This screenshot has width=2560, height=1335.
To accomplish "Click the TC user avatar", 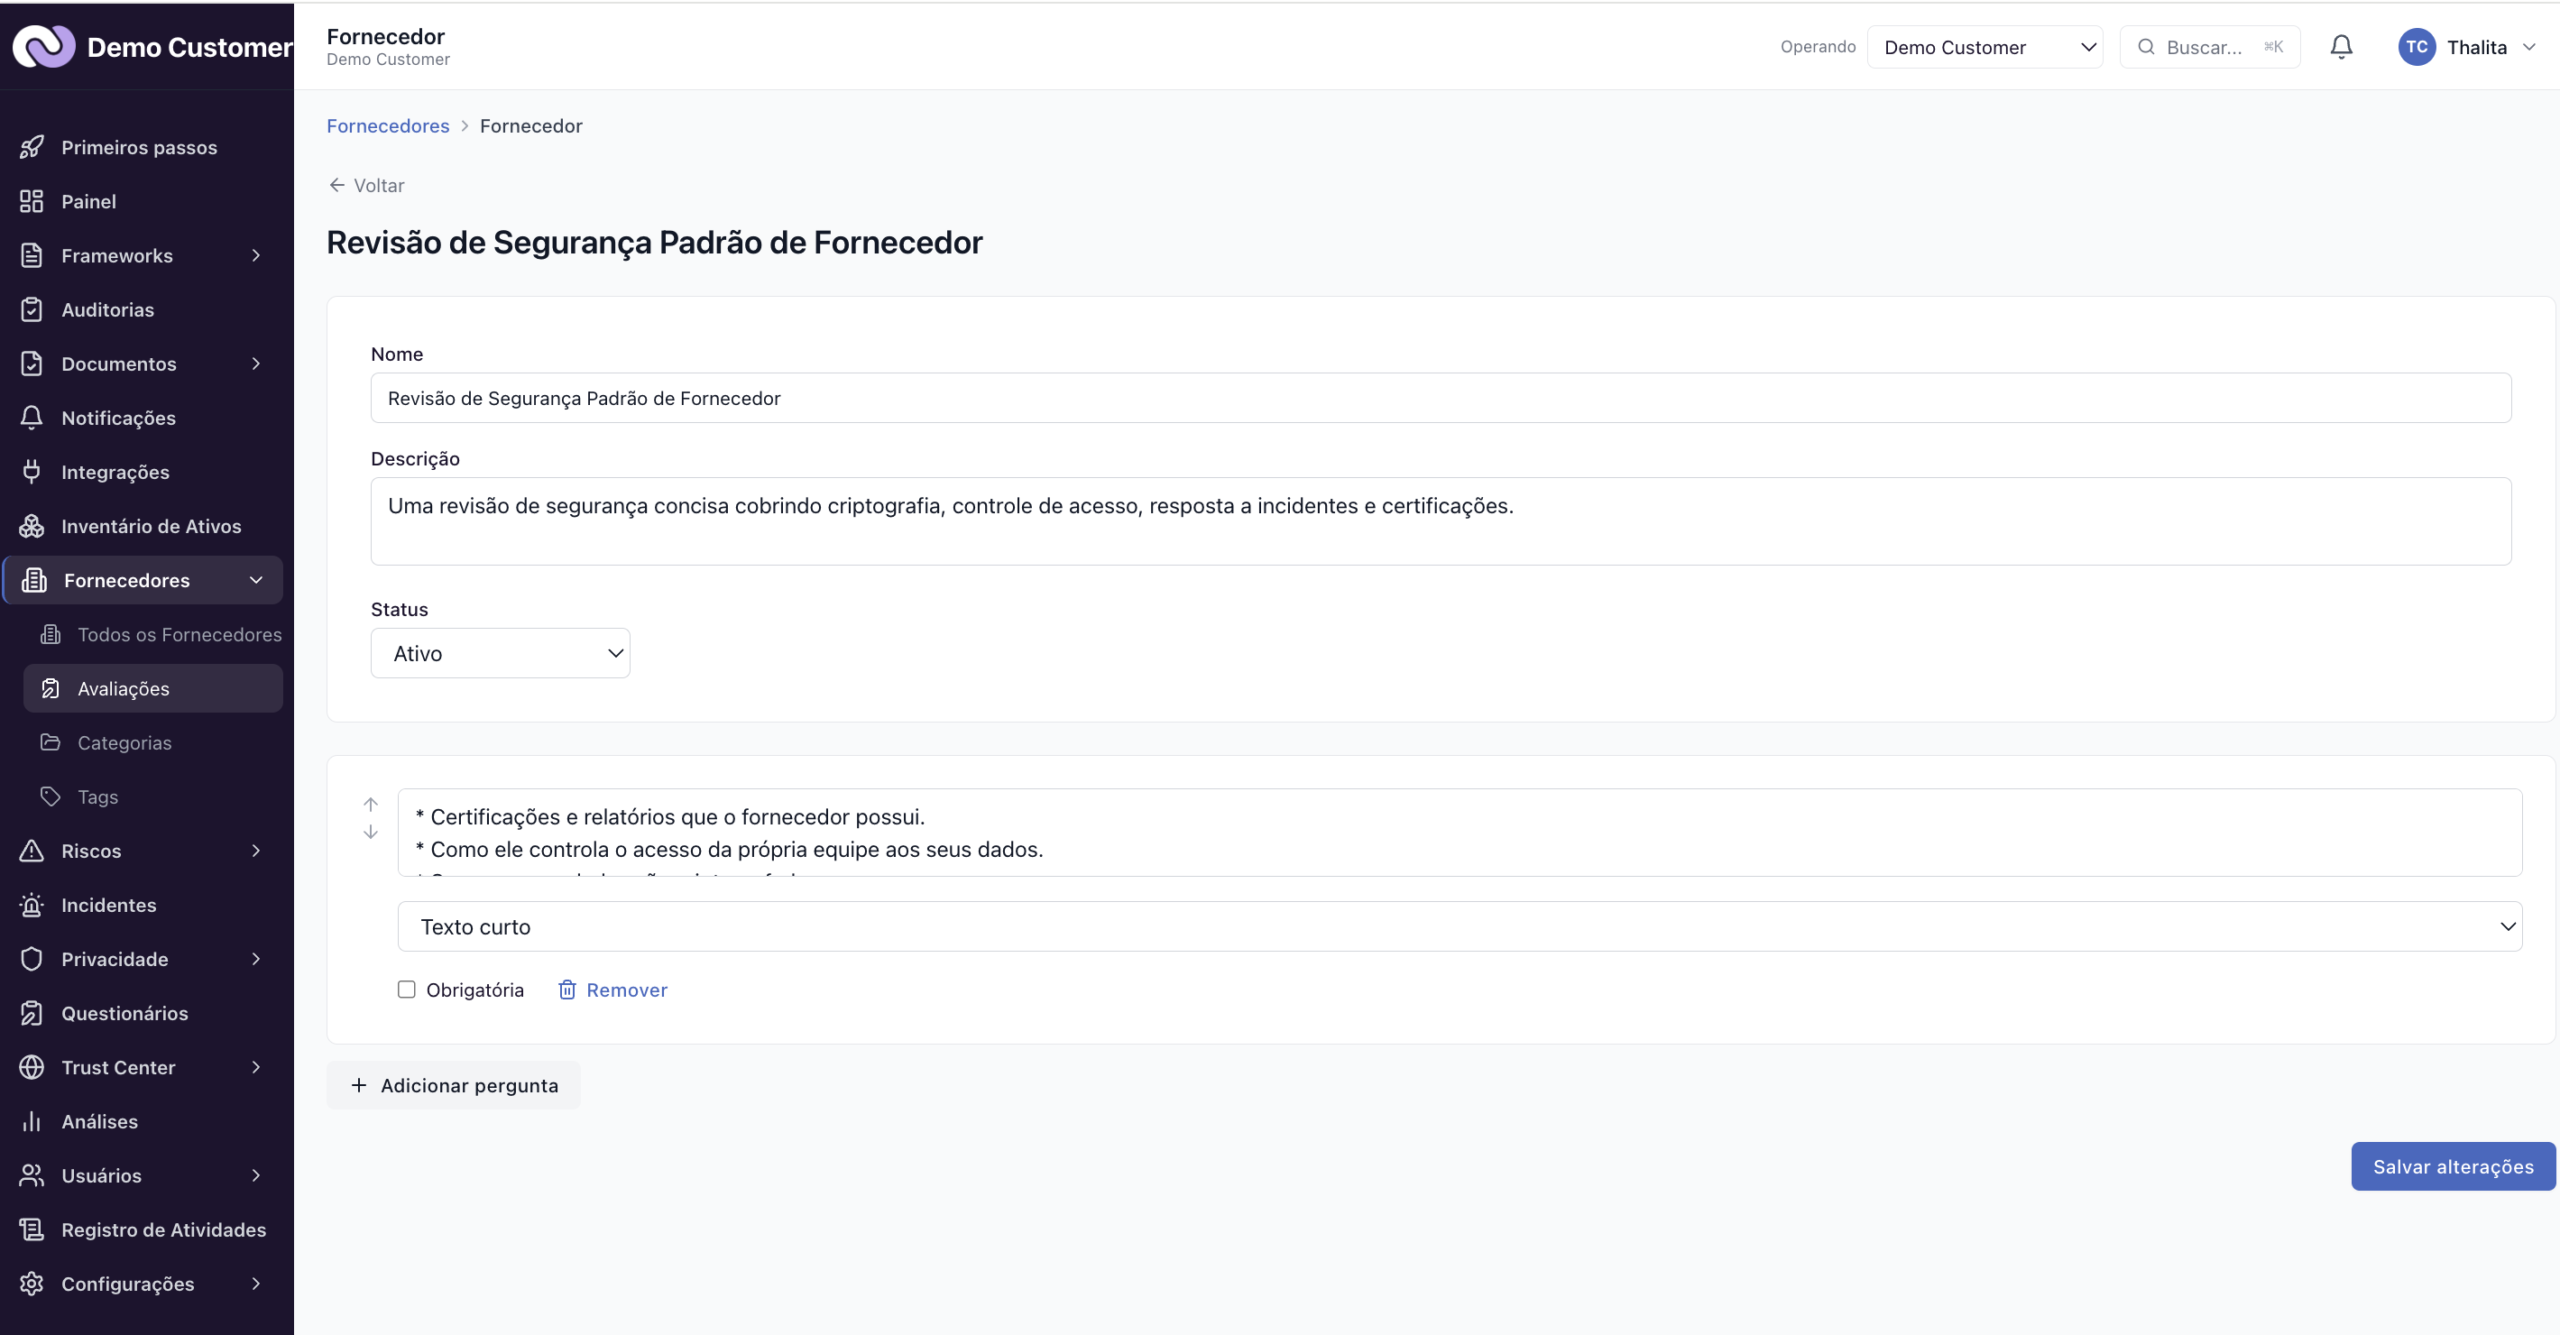I will tap(2416, 47).
